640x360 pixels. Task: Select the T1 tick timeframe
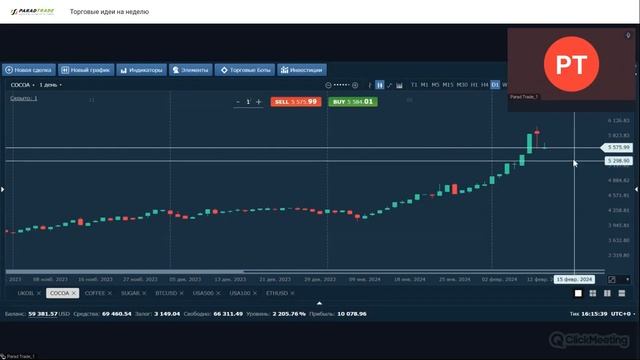pyautogui.click(x=414, y=84)
